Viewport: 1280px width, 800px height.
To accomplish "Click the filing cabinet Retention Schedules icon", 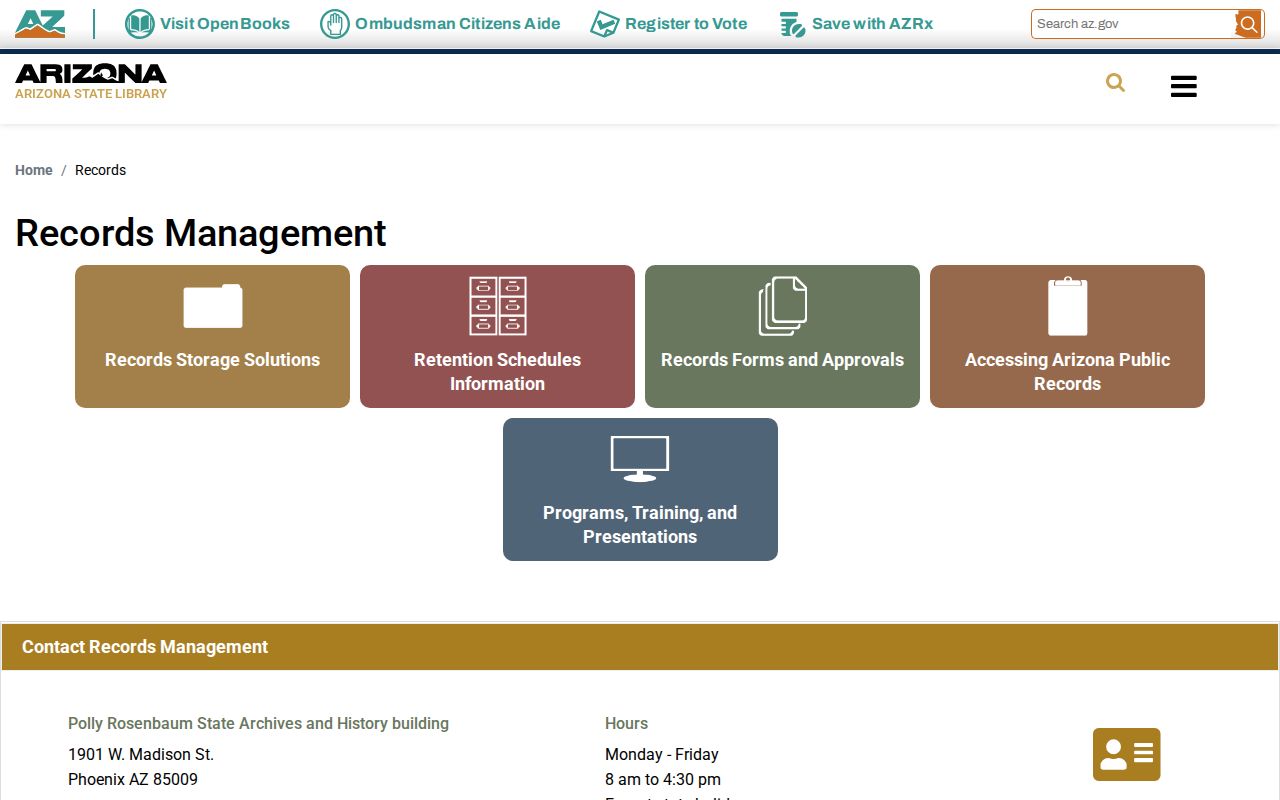I will (498, 305).
